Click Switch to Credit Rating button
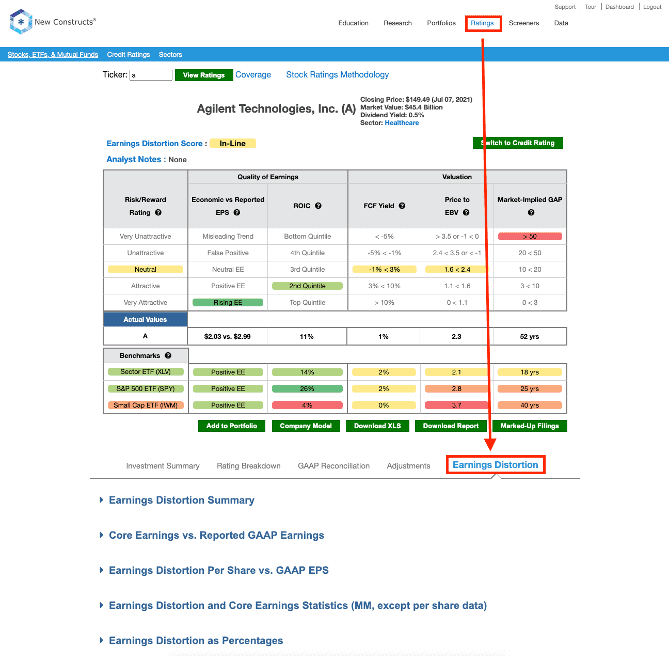Screen dimensions: 669x656 (518, 143)
